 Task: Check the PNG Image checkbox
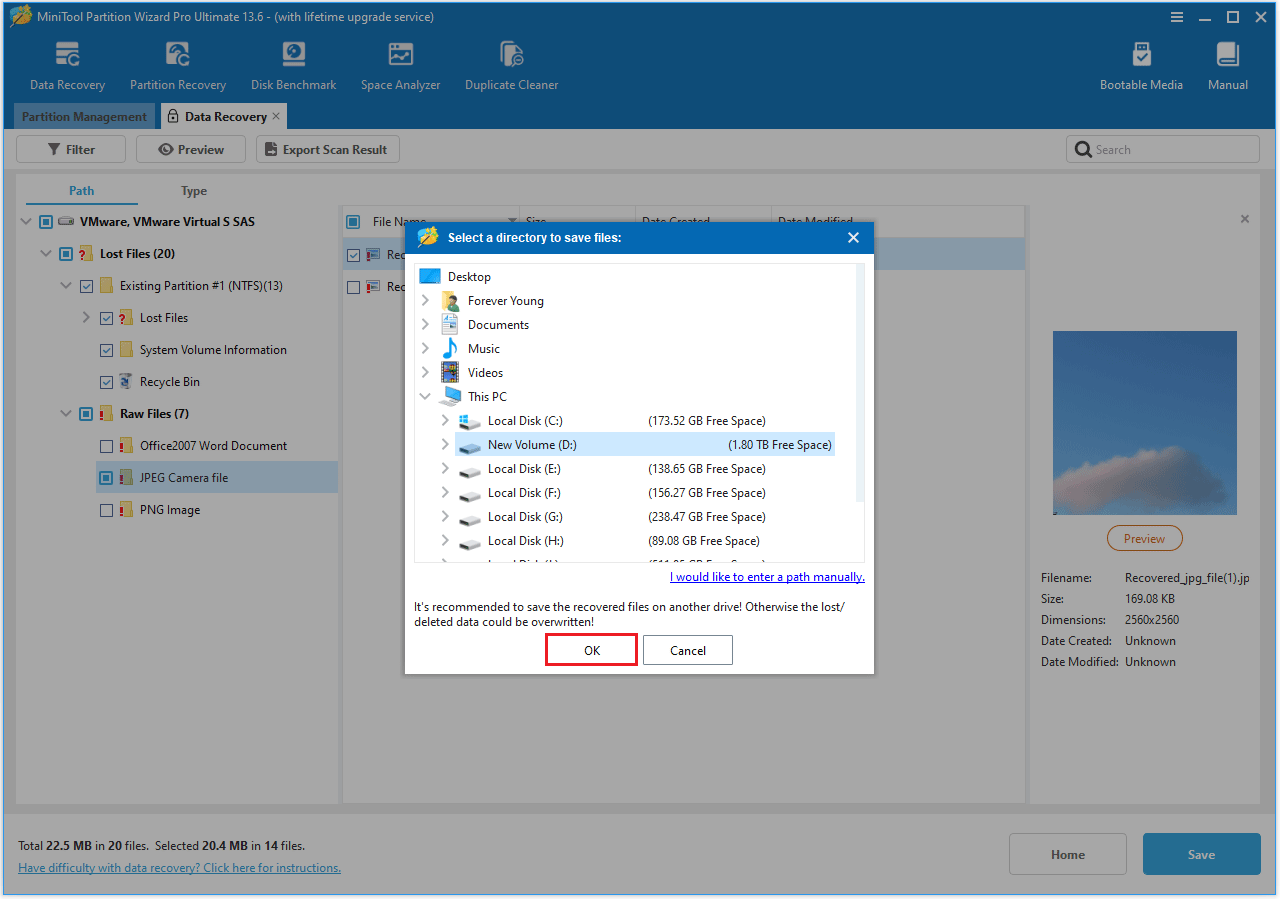(106, 509)
